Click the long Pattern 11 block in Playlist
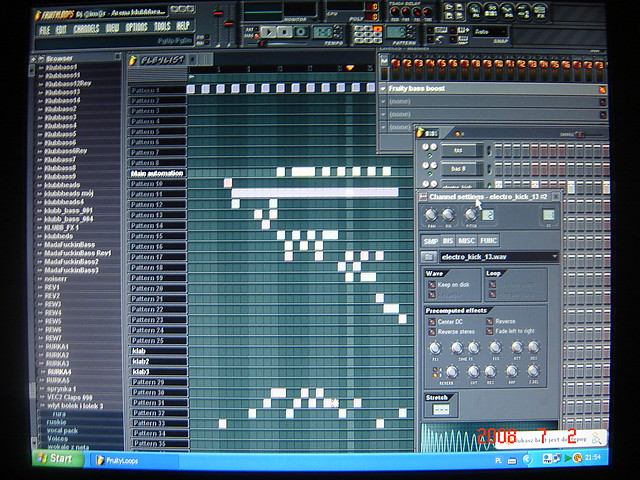640x480 pixels. click(x=315, y=192)
